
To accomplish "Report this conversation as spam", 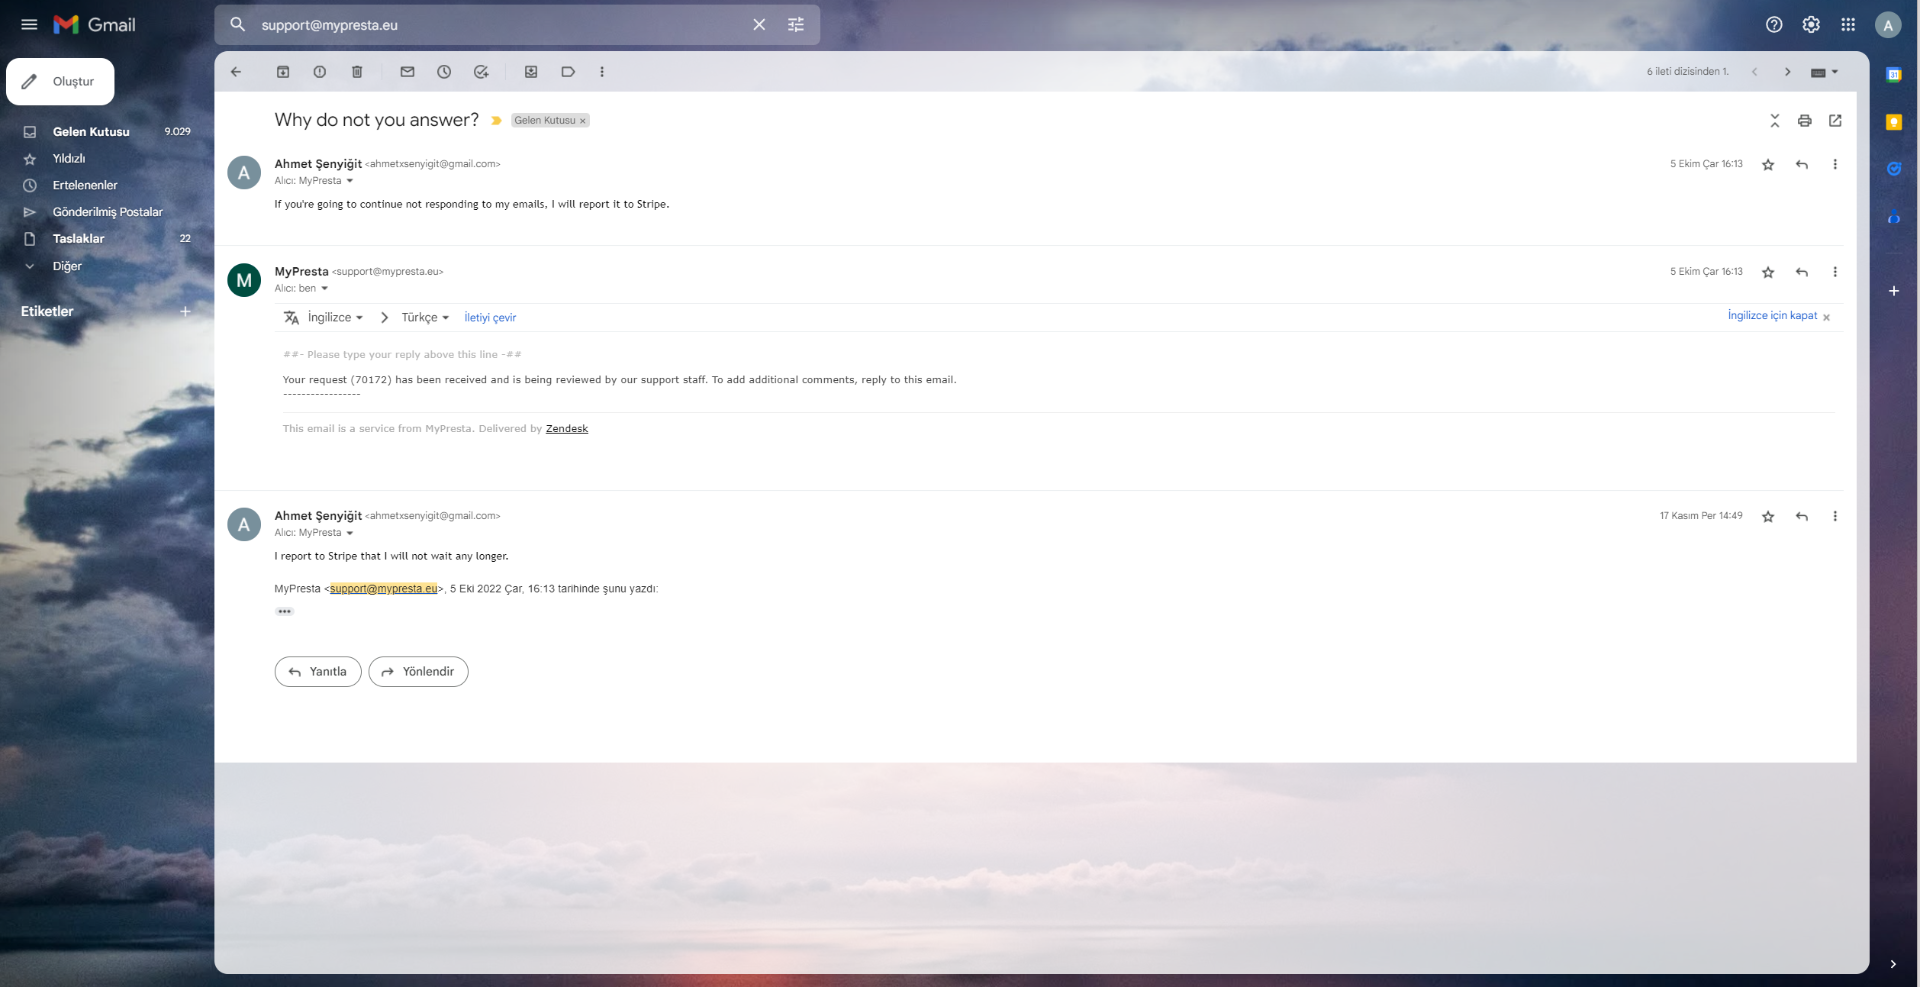I will tap(320, 72).
